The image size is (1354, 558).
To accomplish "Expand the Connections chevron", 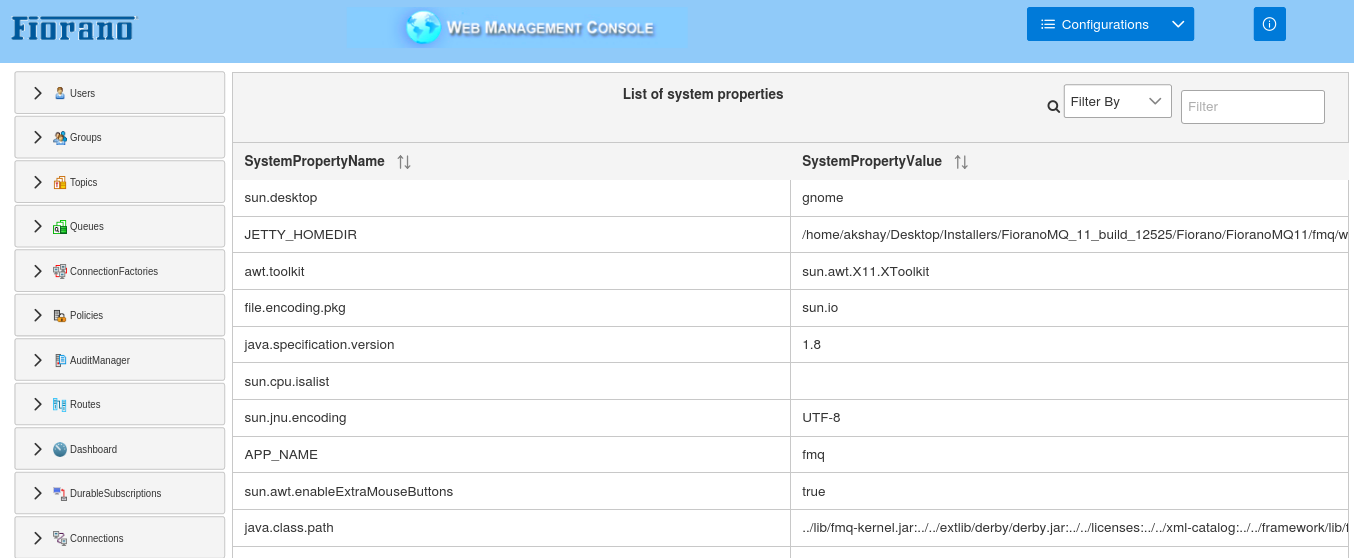I will coord(37,538).
